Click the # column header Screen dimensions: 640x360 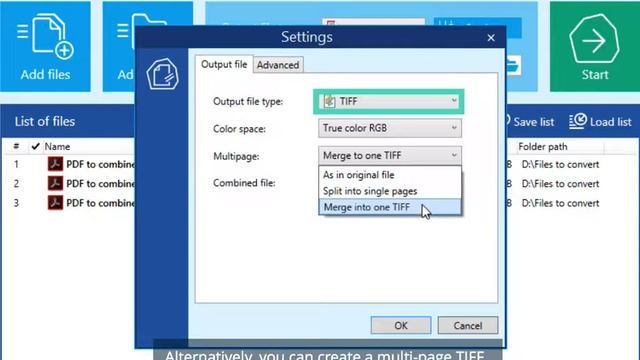tap(16, 146)
